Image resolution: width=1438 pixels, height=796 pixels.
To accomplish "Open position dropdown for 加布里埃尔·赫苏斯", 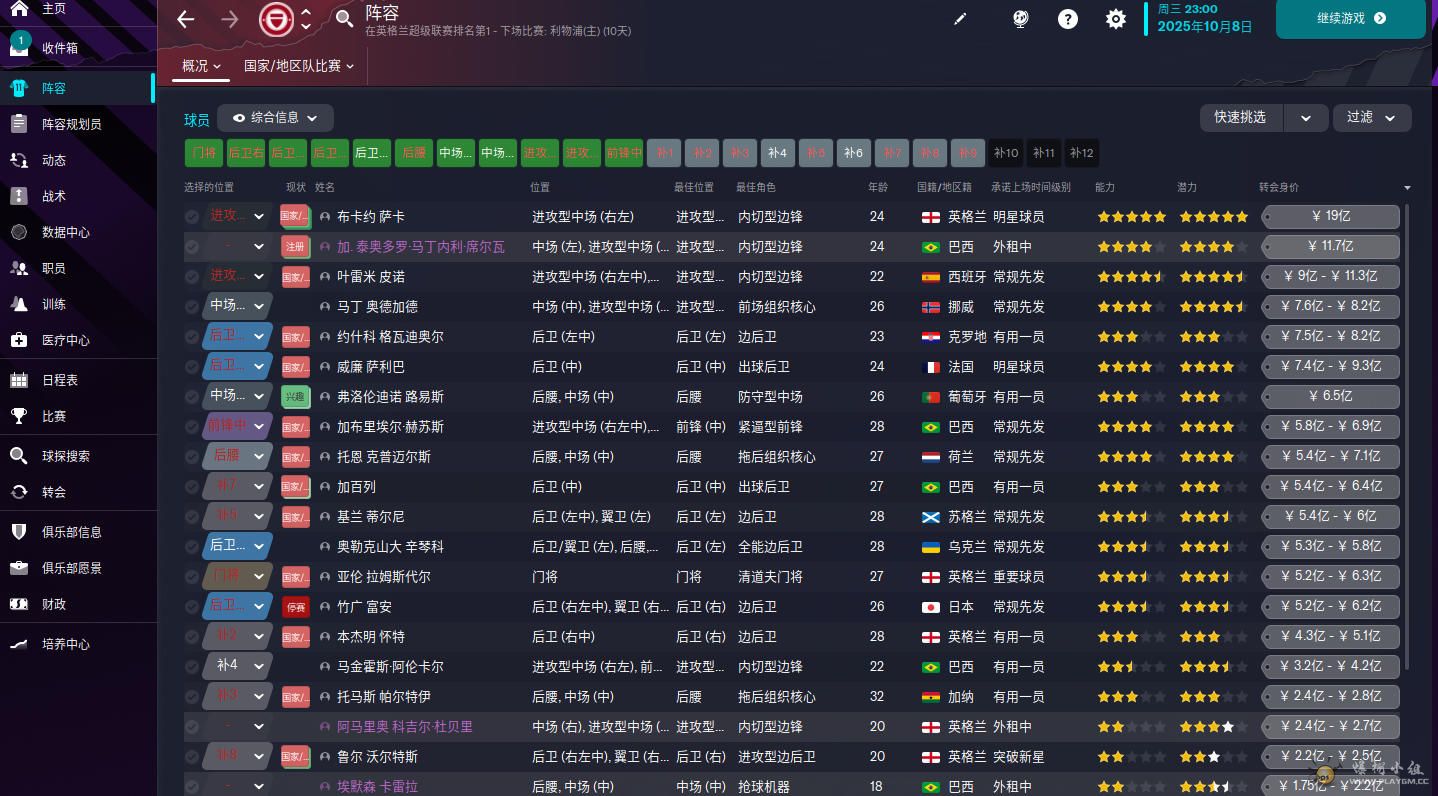I will click(237, 427).
